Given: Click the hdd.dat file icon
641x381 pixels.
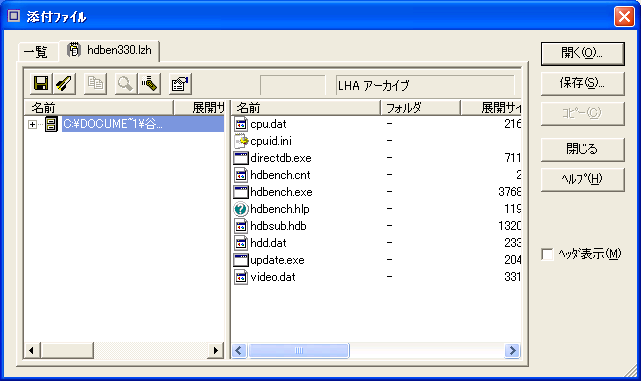Looking at the screenshot, I should tap(241, 243).
